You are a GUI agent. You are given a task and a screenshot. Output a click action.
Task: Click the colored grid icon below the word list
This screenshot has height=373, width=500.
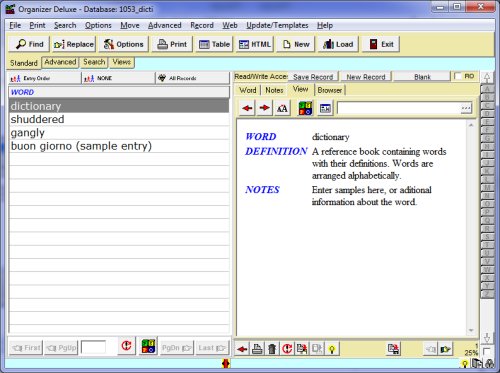pyautogui.click(x=148, y=346)
